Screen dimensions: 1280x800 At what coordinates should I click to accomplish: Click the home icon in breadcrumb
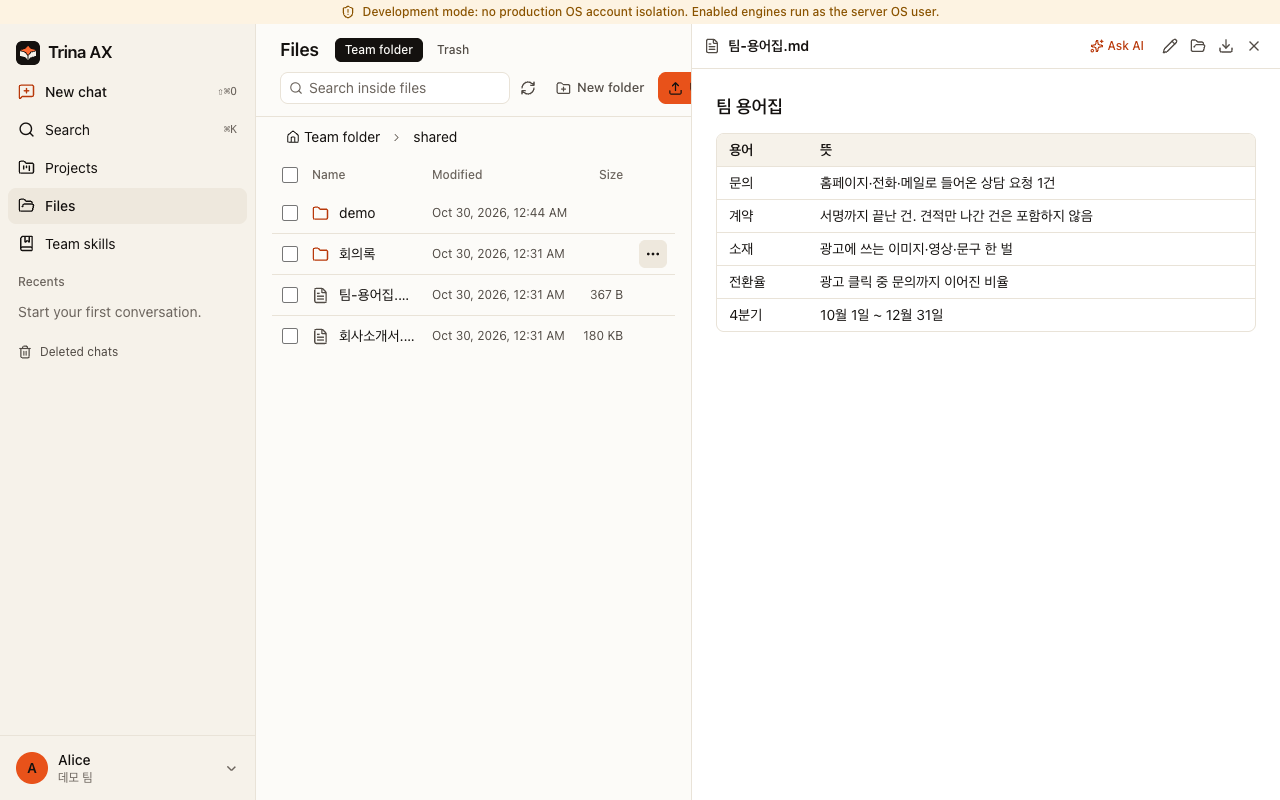[x=293, y=137]
